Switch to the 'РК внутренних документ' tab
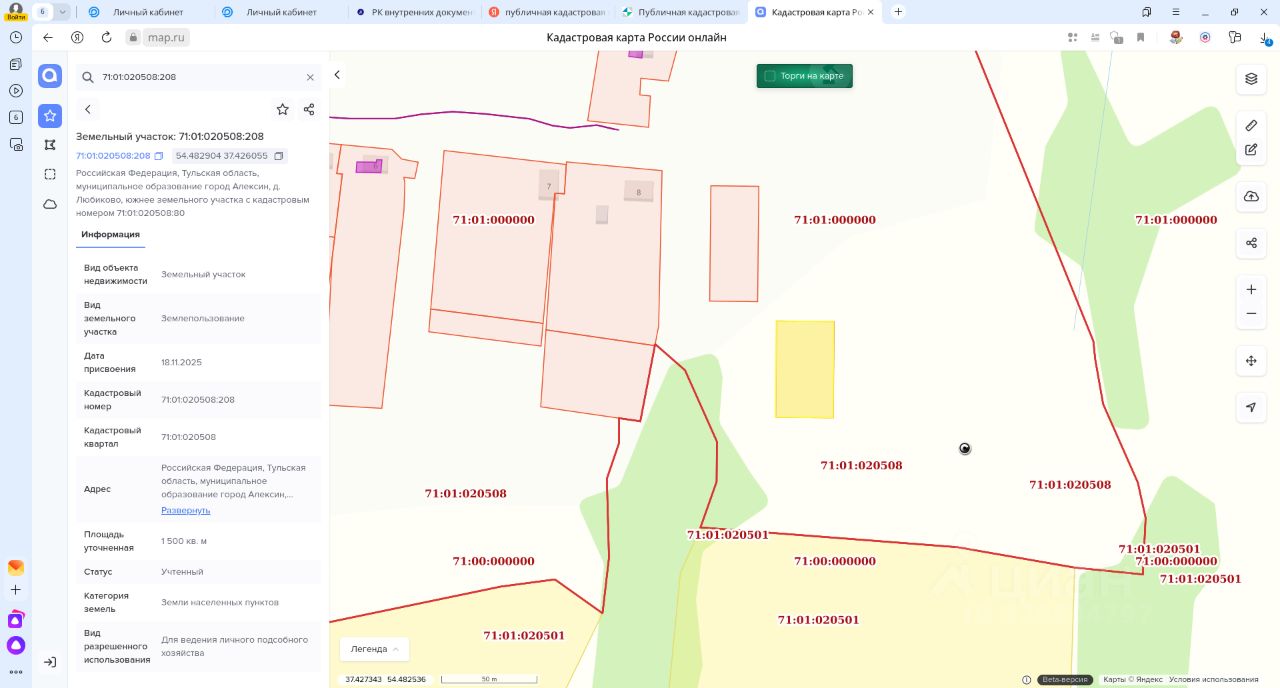This screenshot has height=688, width=1280. click(x=413, y=12)
